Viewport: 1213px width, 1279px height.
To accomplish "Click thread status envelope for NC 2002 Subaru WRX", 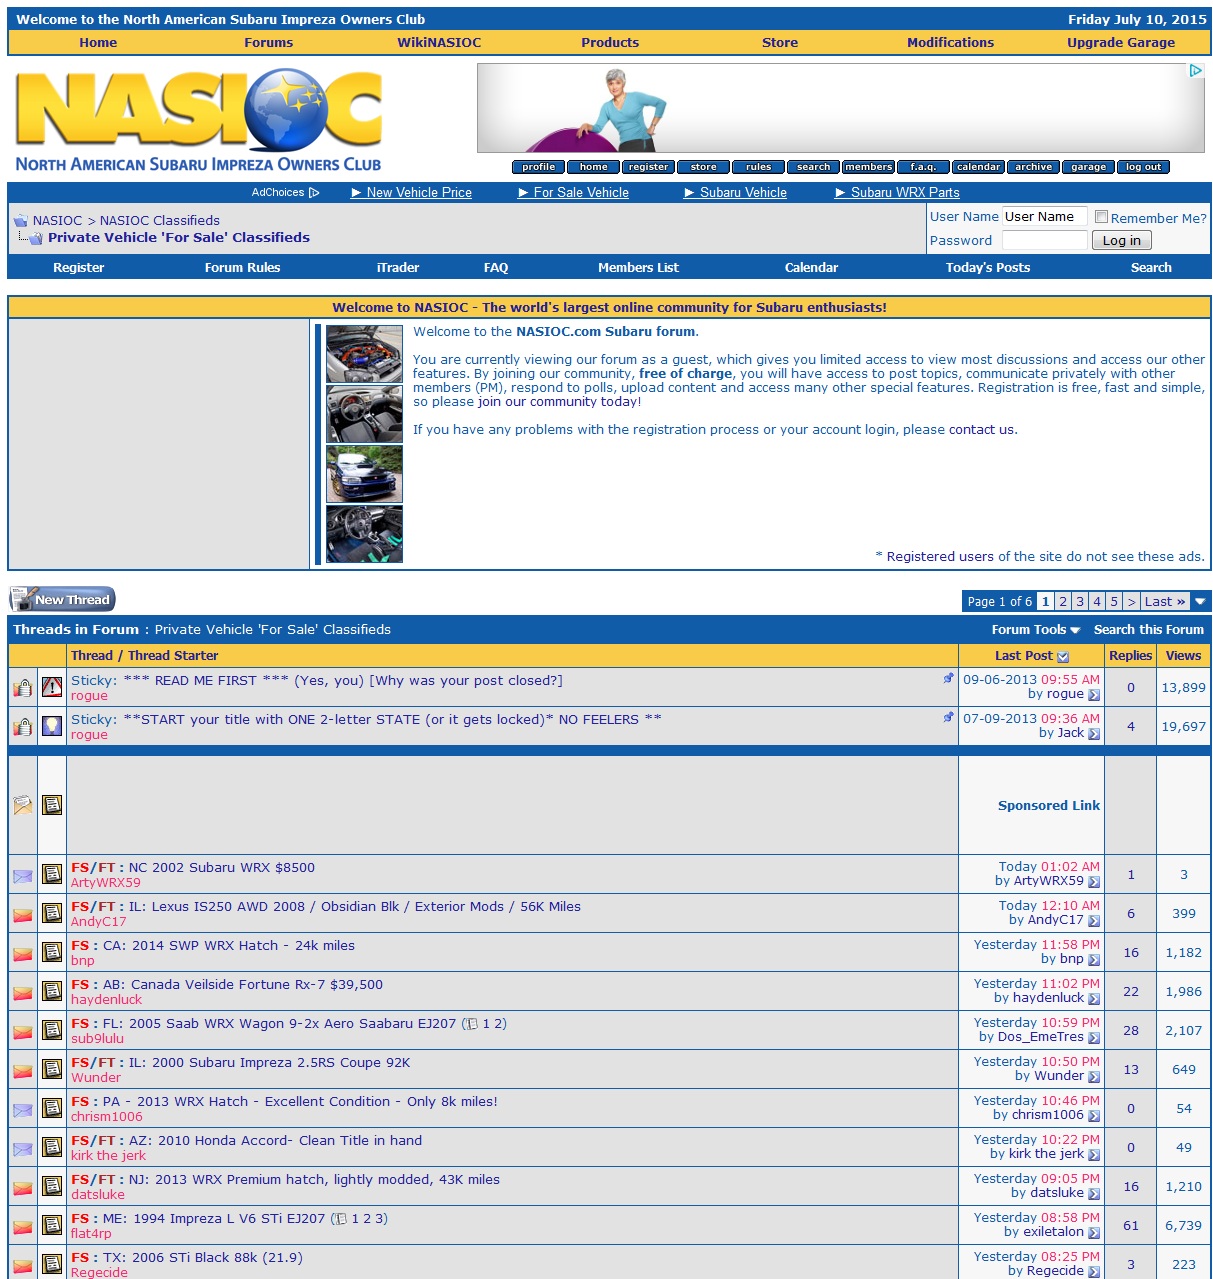I will click(22, 876).
